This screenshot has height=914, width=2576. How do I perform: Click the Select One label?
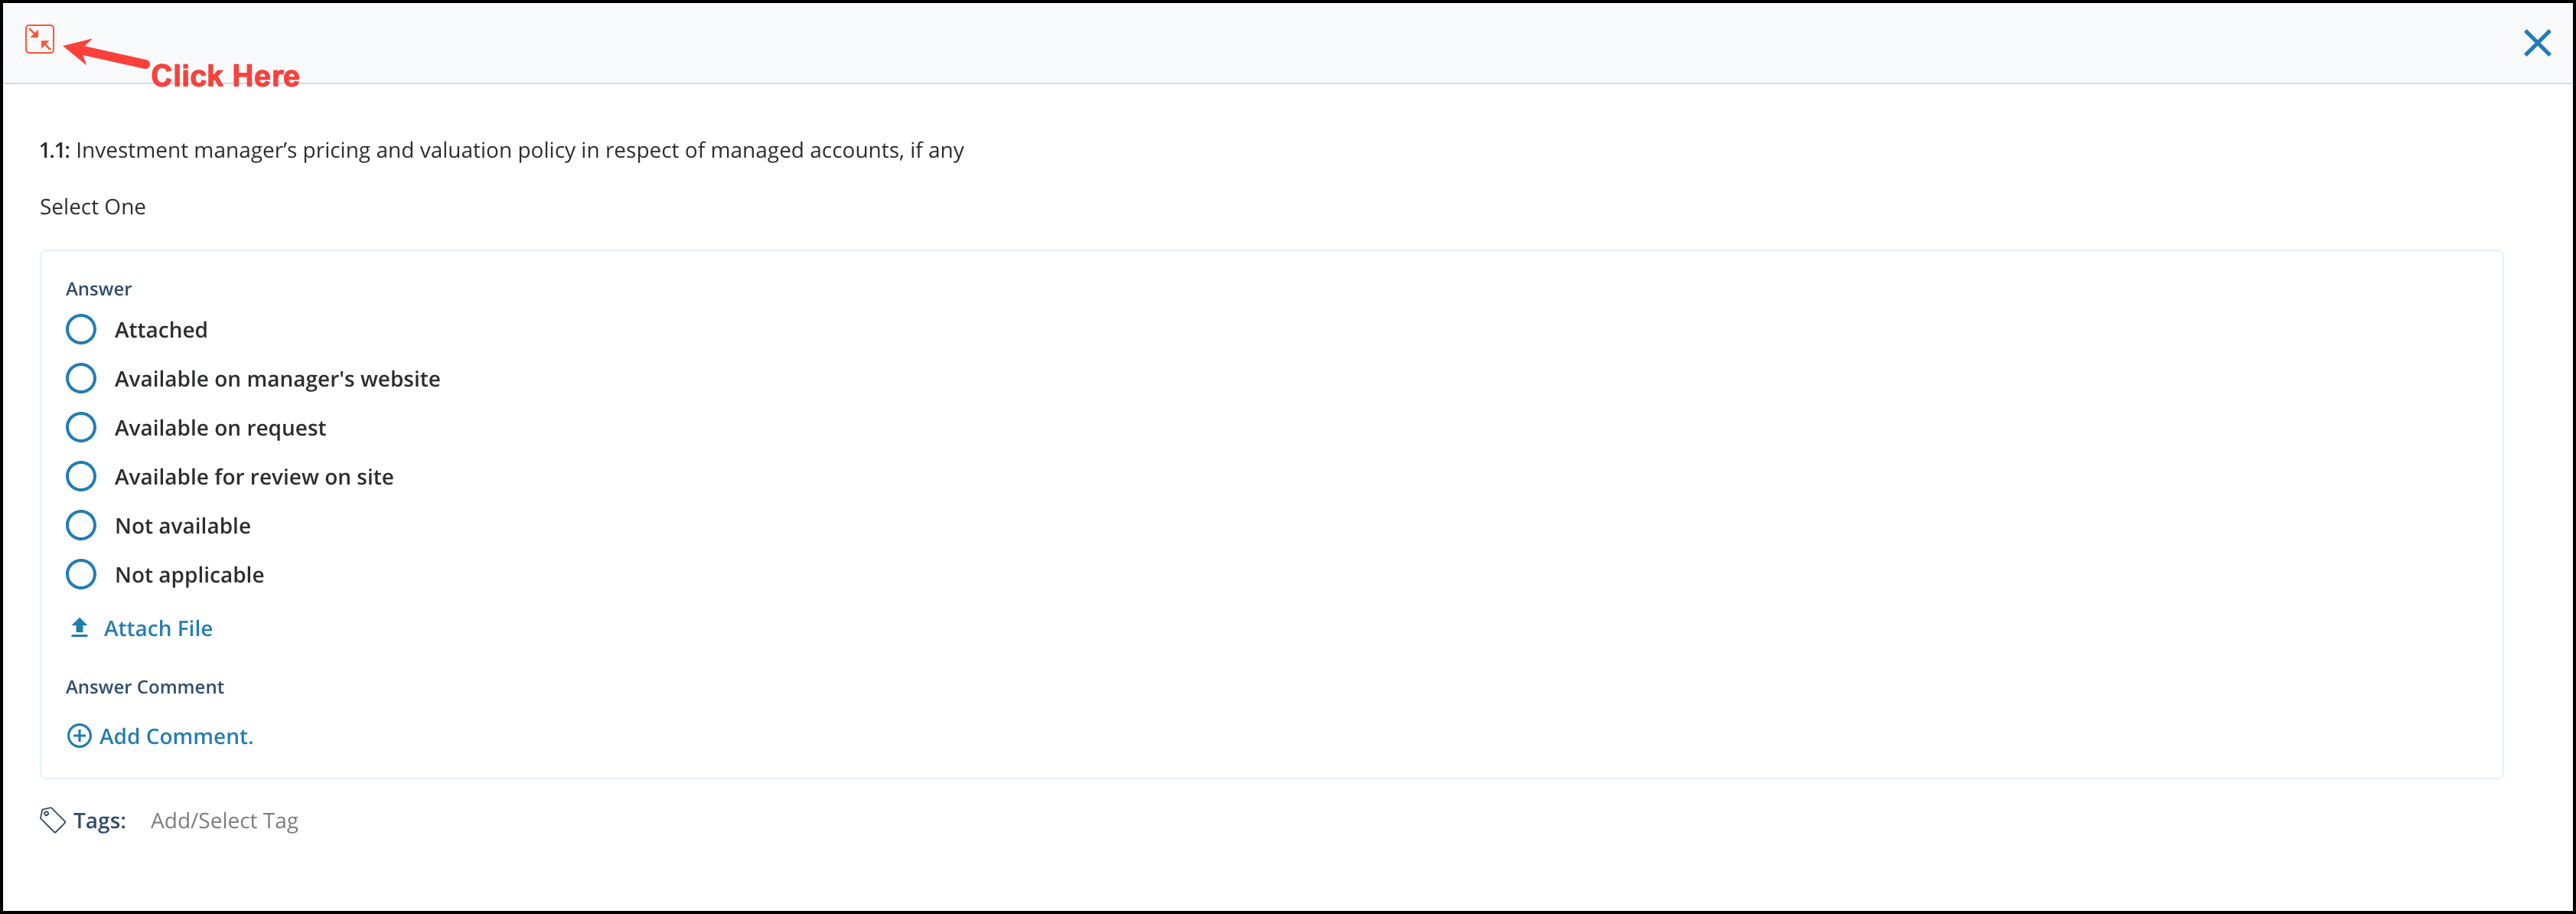[92, 206]
